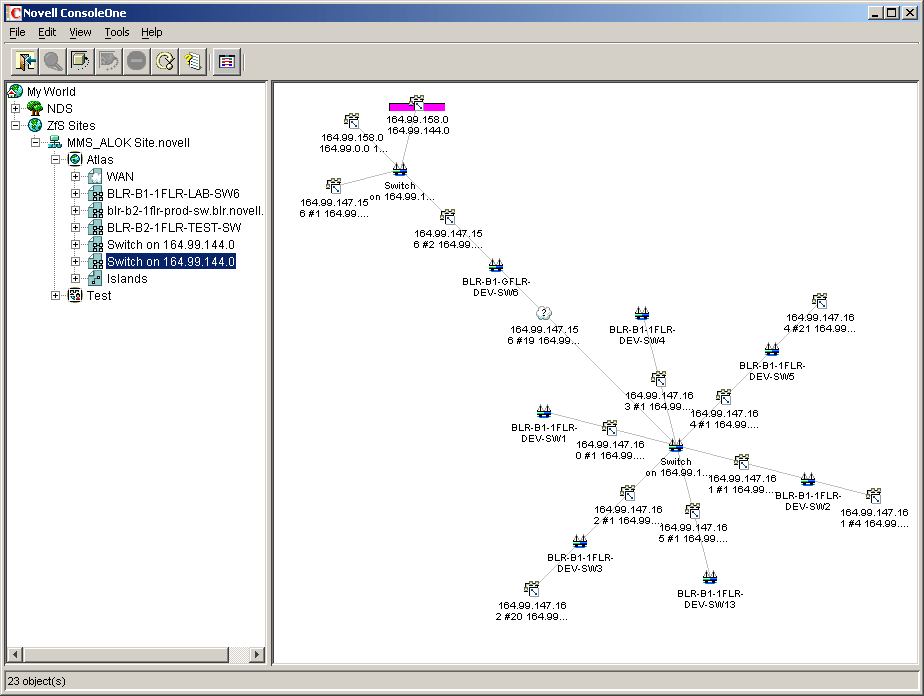Screen dimensions: 924x696
Task: Select the central Switch node in the map
Action: point(676,447)
